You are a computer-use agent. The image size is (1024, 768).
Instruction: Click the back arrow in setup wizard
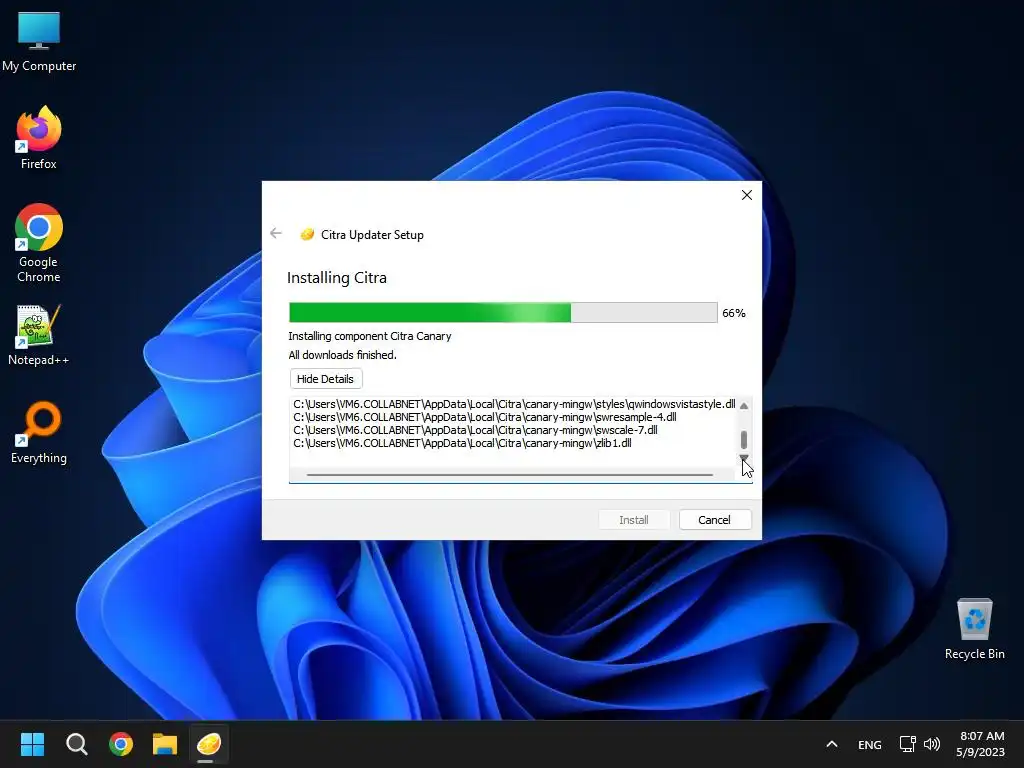[x=276, y=233]
